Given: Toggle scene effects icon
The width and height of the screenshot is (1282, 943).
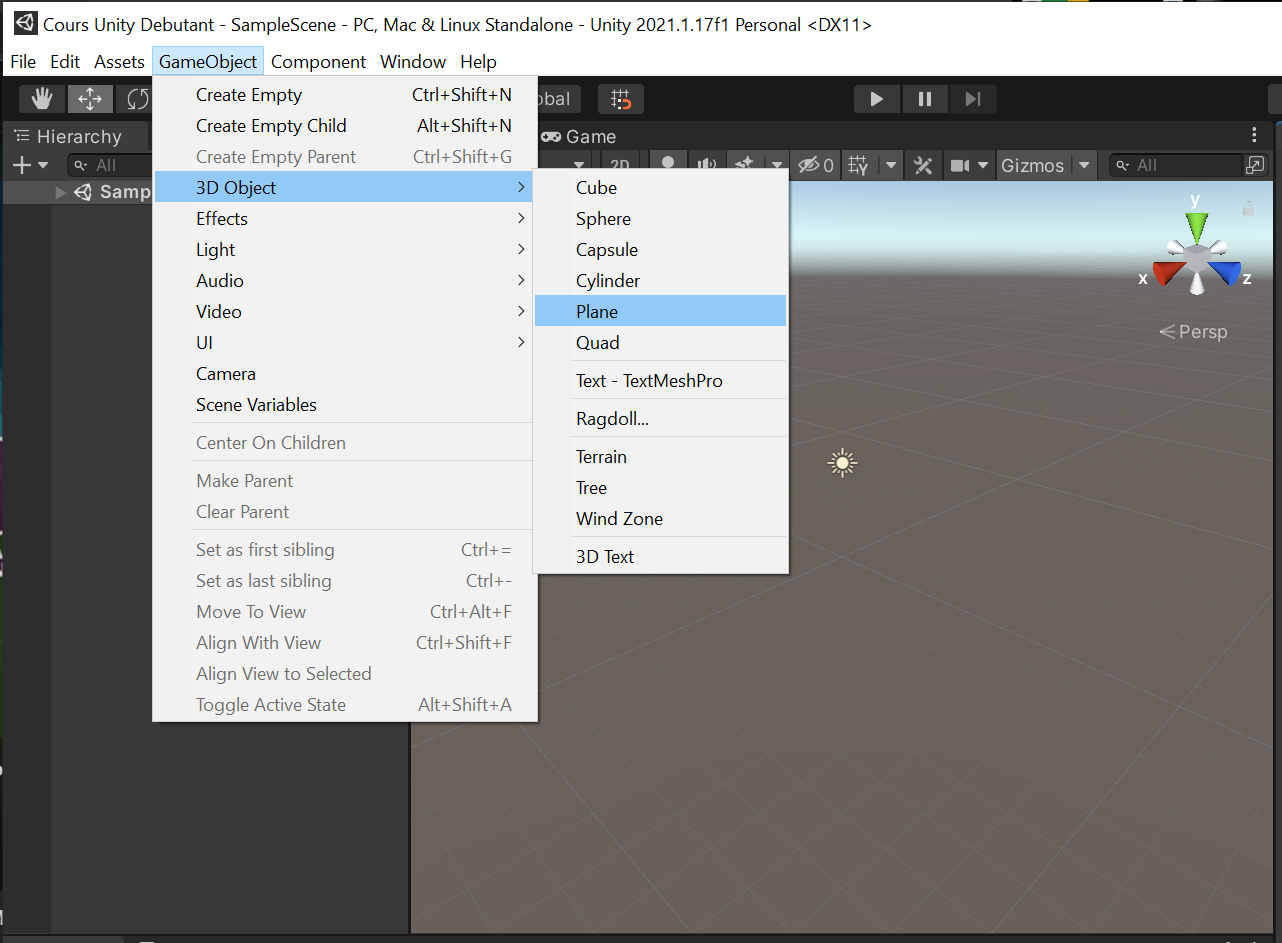Looking at the screenshot, I should (745, 165).
